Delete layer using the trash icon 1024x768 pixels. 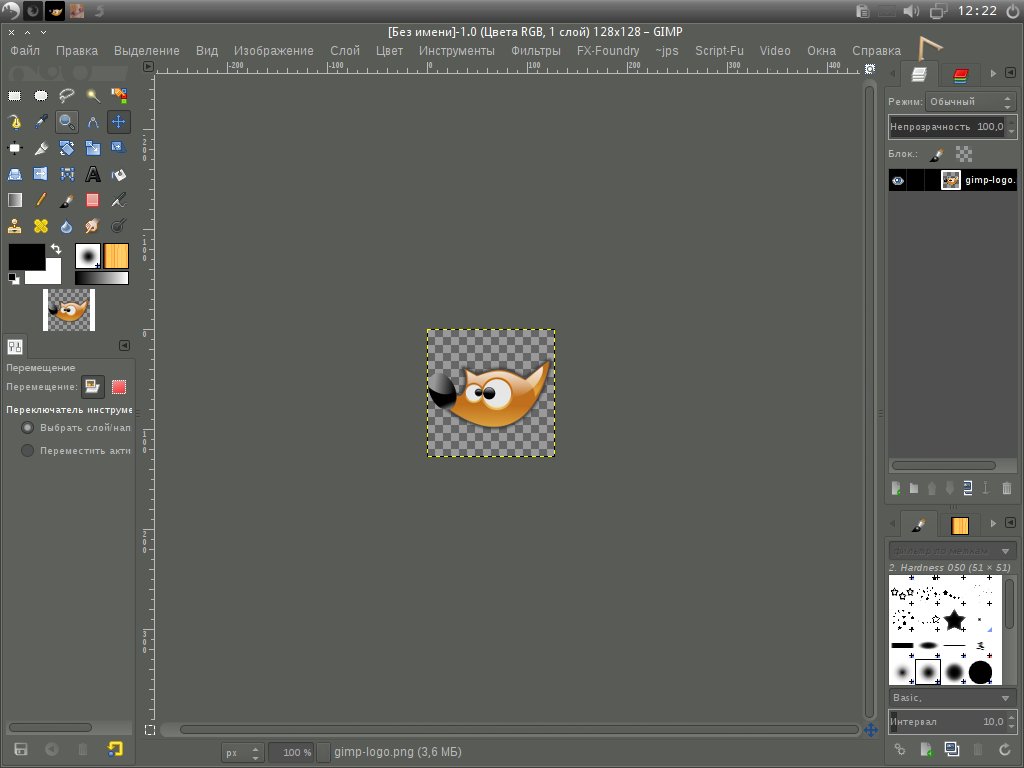click(1006, 488)
